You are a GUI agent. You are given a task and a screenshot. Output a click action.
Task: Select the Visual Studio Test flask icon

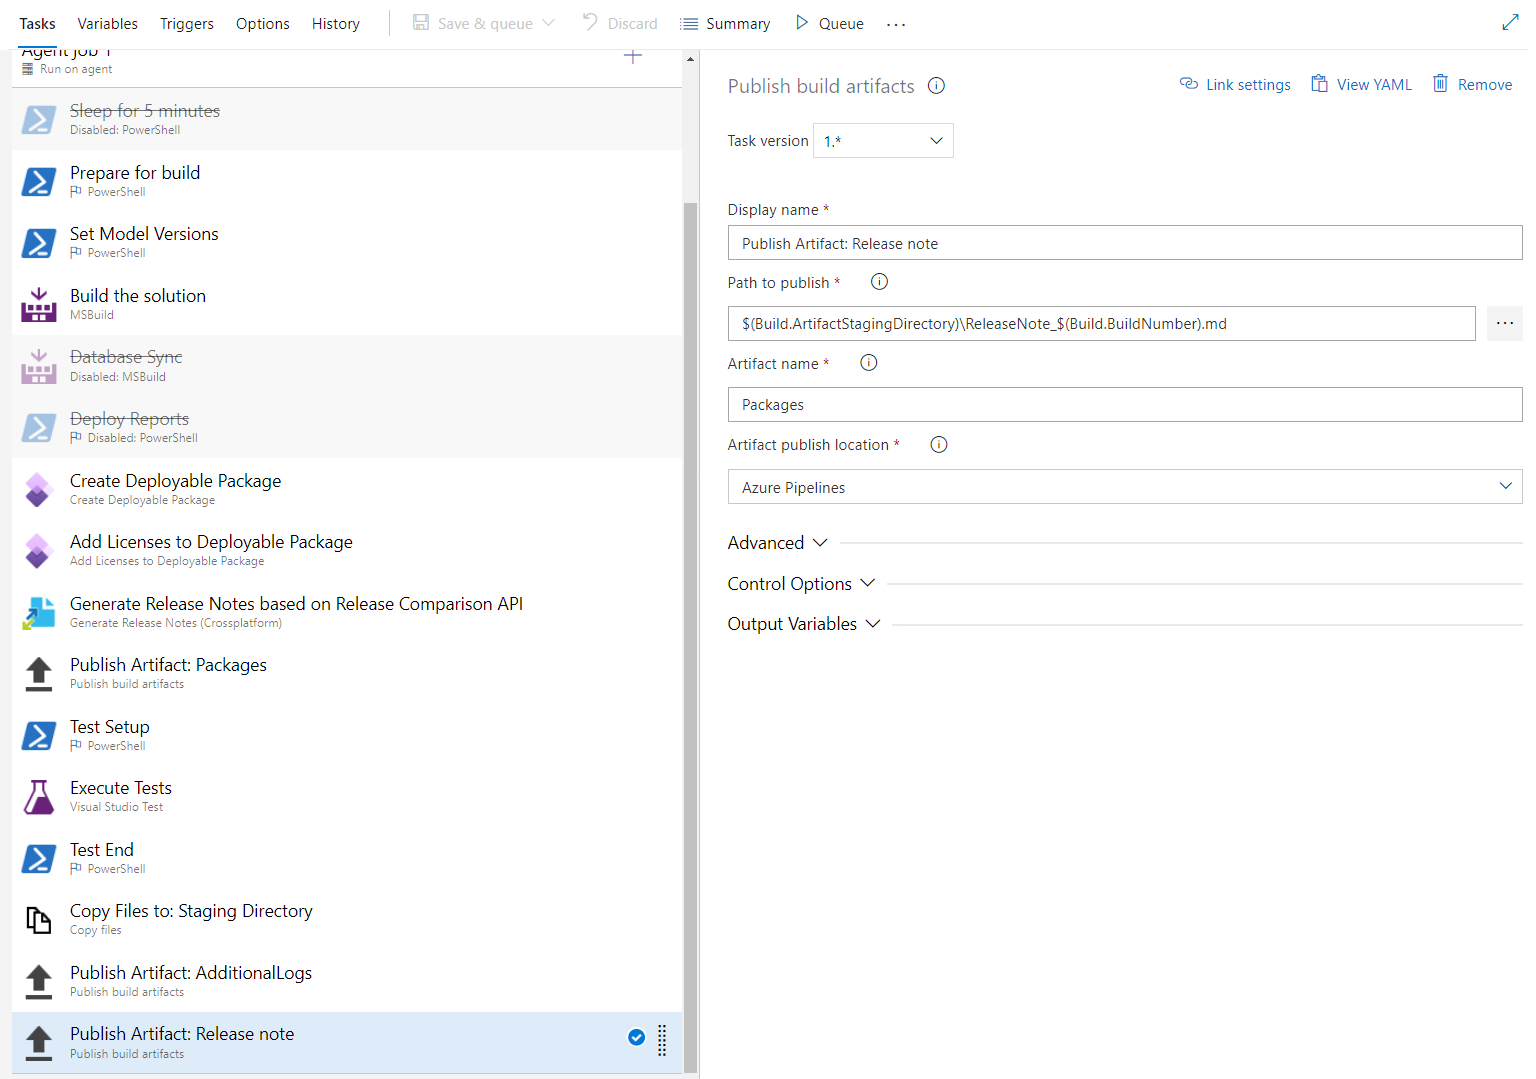tap(38, 796)
